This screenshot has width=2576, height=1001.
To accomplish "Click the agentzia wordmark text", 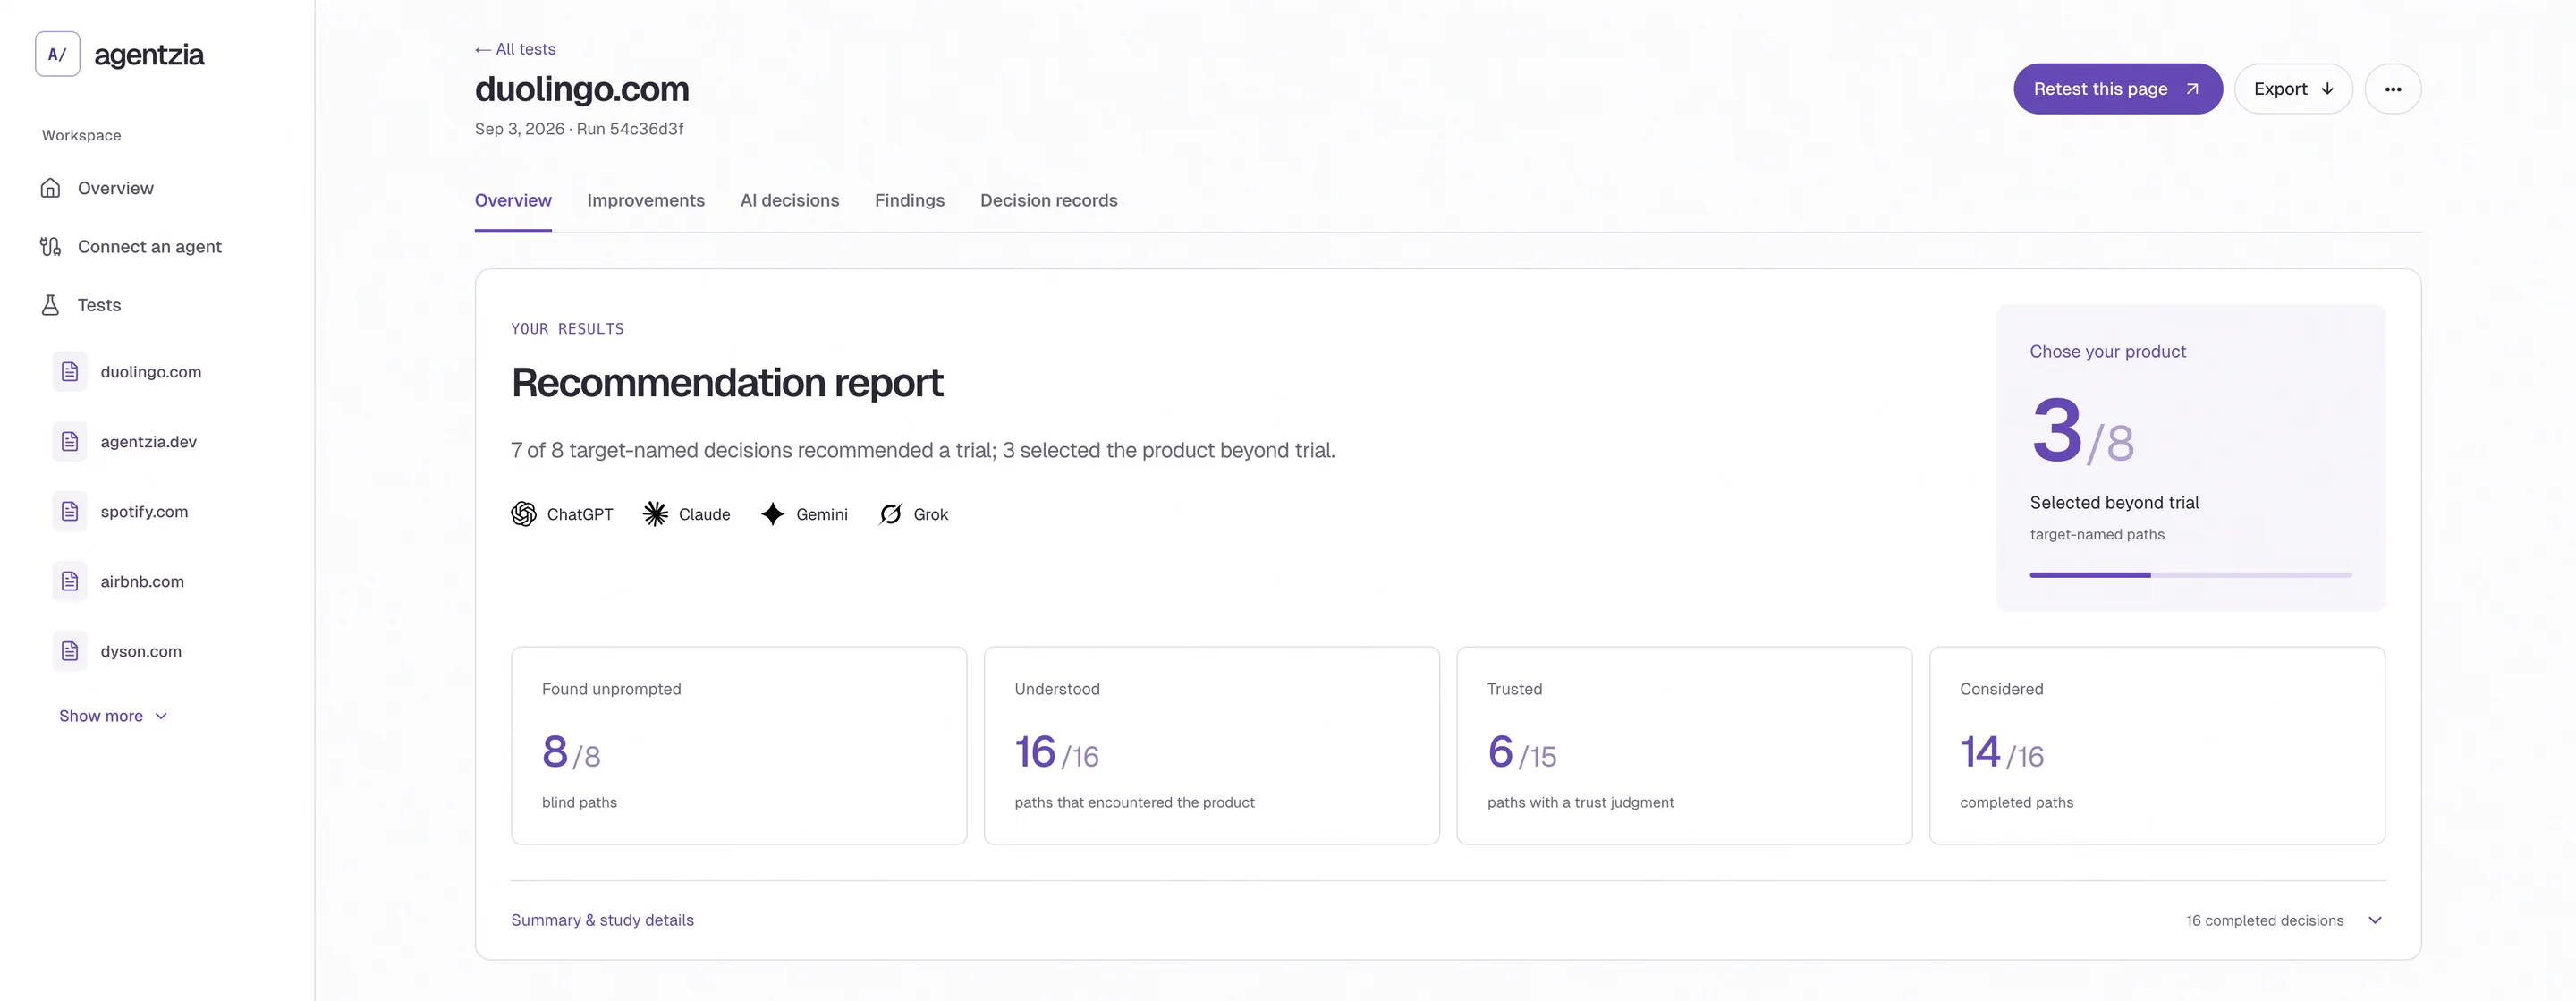I will tap(149, 55).
